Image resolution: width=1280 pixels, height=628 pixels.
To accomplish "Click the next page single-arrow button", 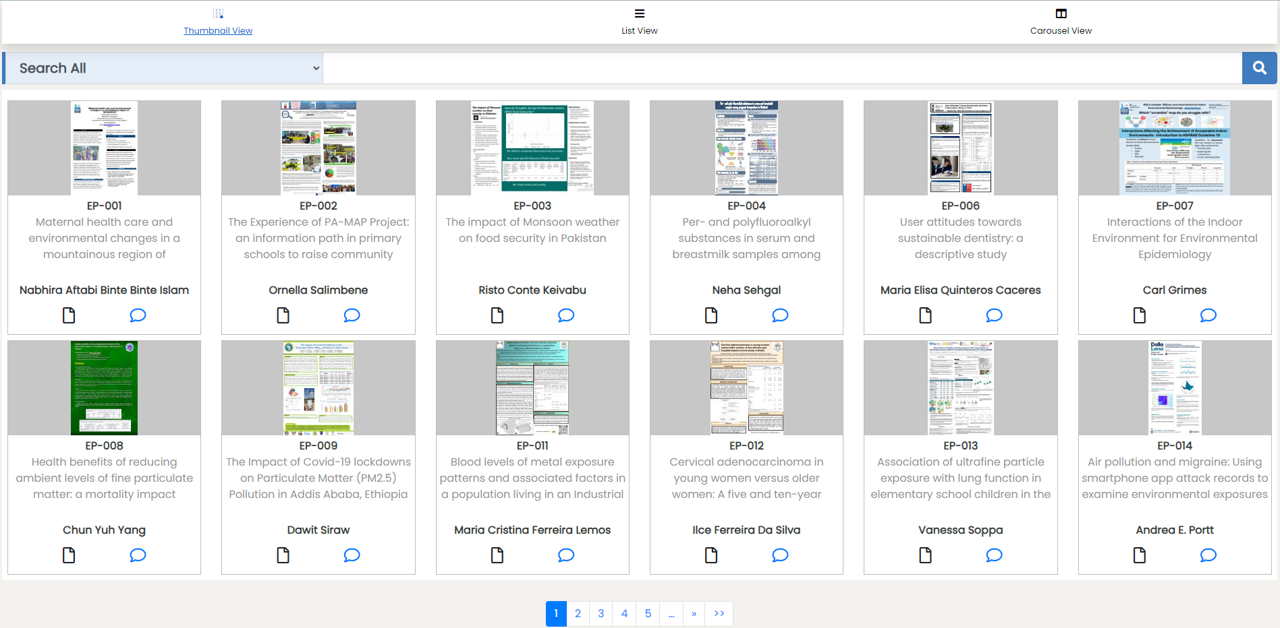I will coord(694,614).
